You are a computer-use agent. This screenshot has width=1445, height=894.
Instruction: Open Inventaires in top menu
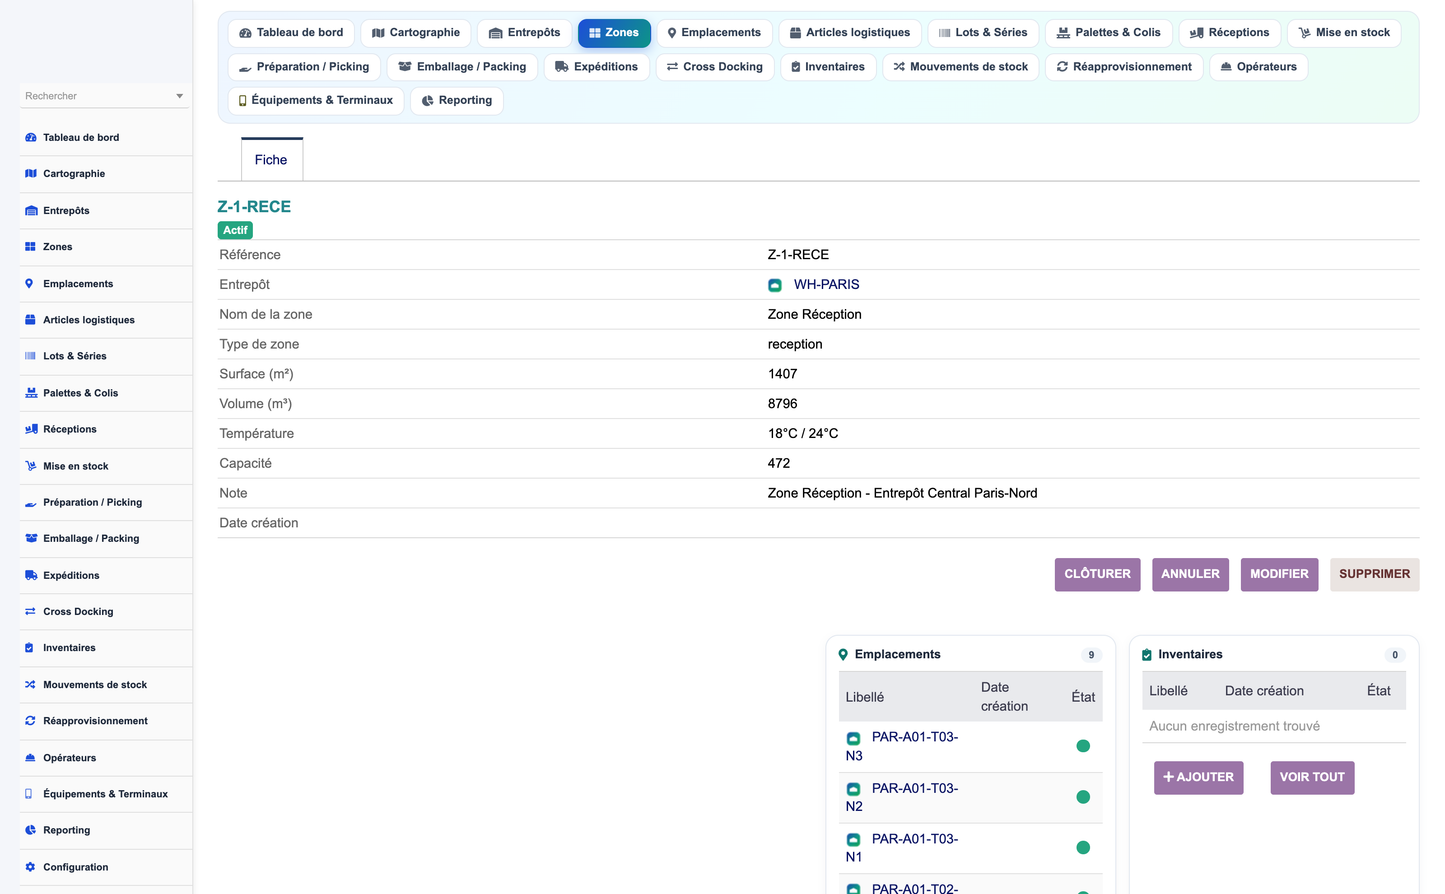[x=828, y=67]
